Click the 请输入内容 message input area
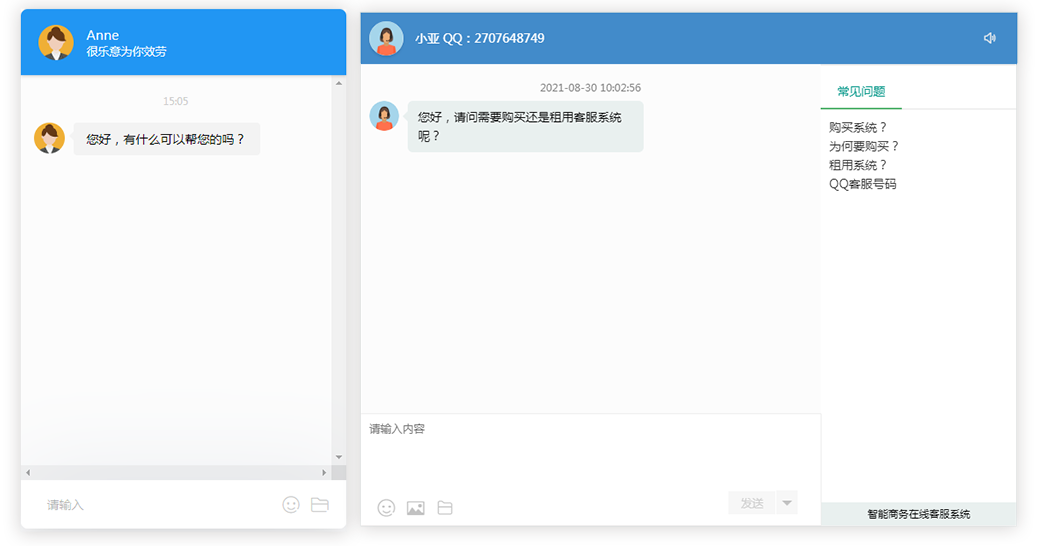 coord(590,451)
